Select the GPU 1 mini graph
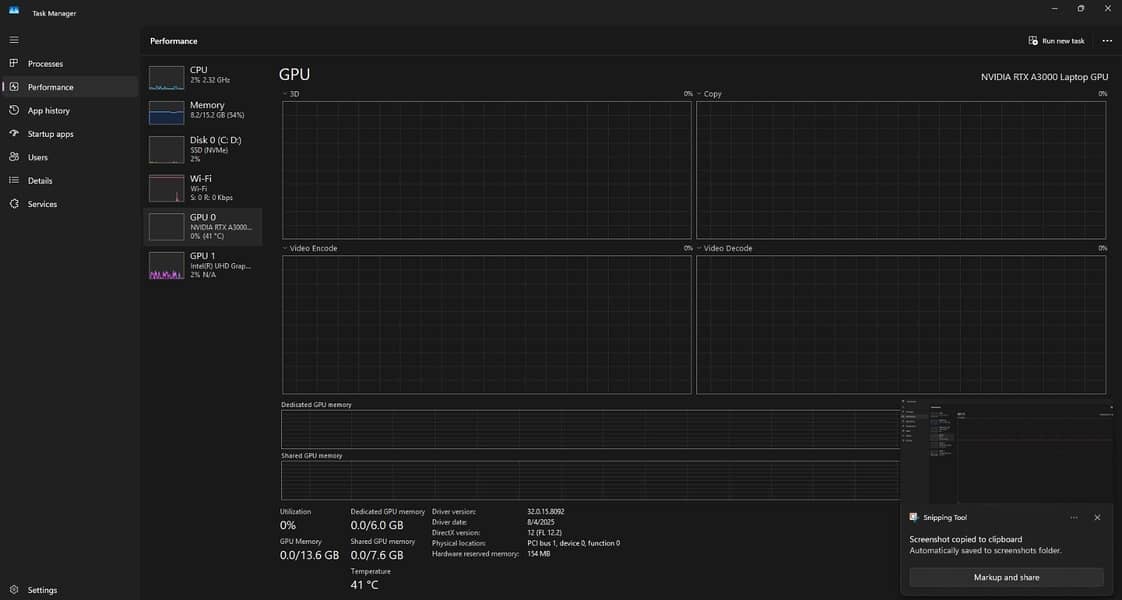 [166, 265]
